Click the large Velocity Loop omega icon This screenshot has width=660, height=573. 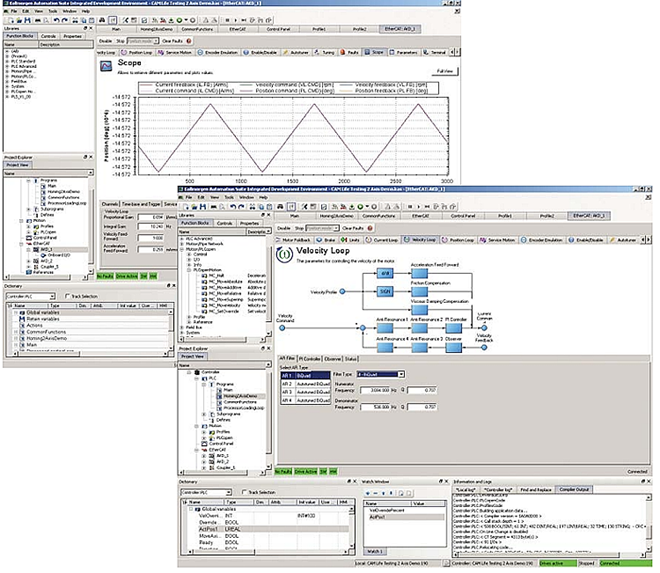coord(285,254)
